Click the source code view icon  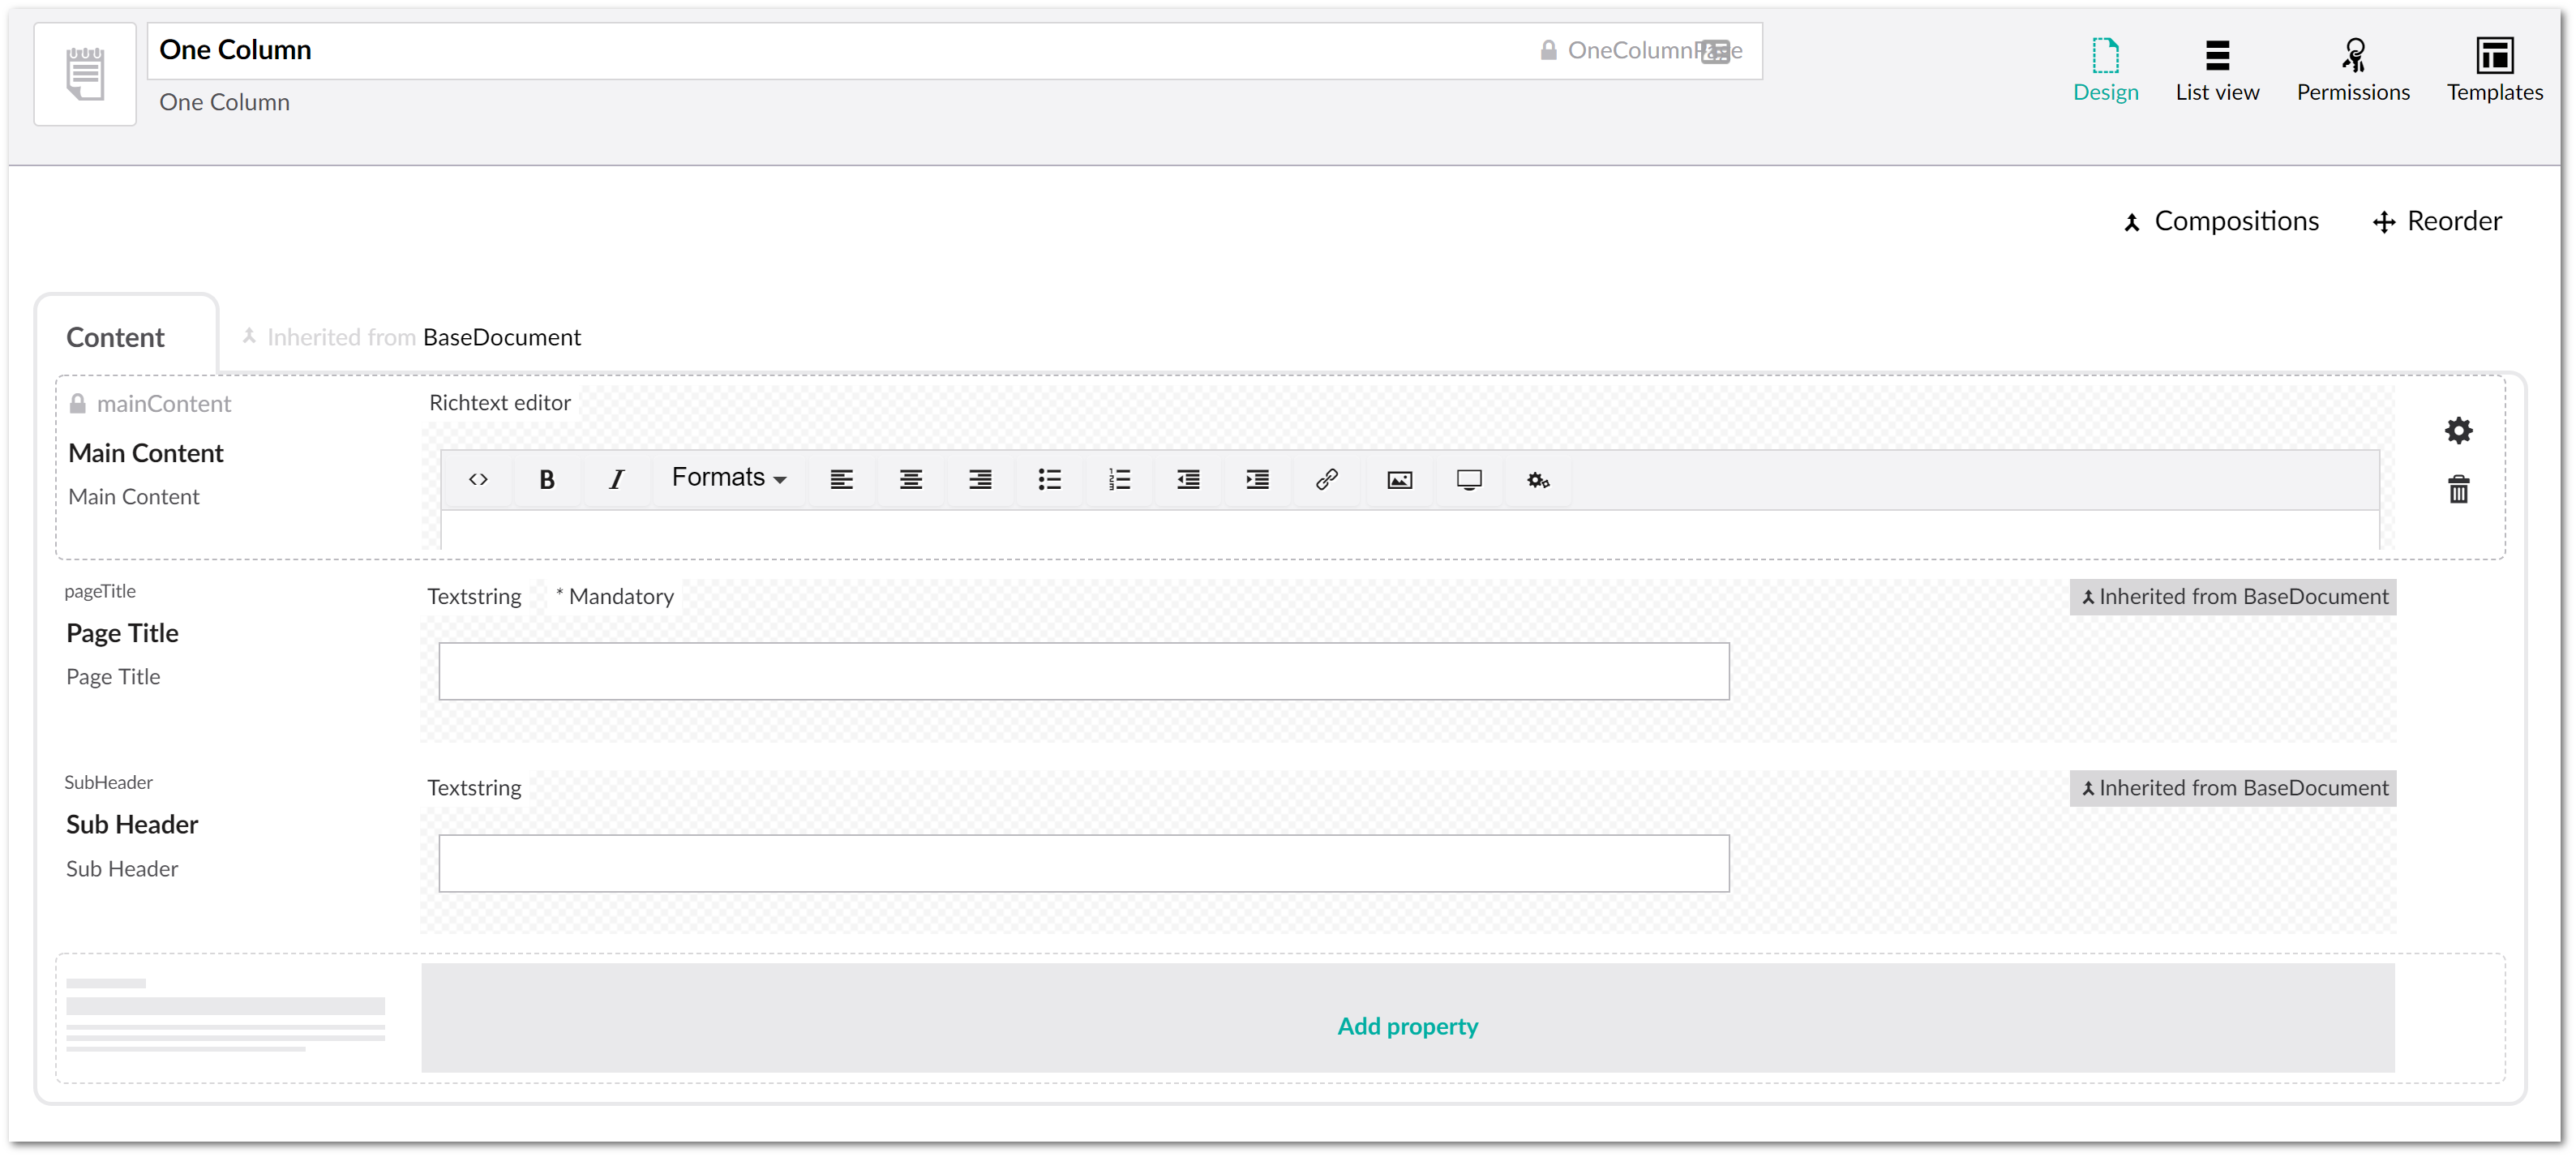pyautogui.click(x=478, y=480)
